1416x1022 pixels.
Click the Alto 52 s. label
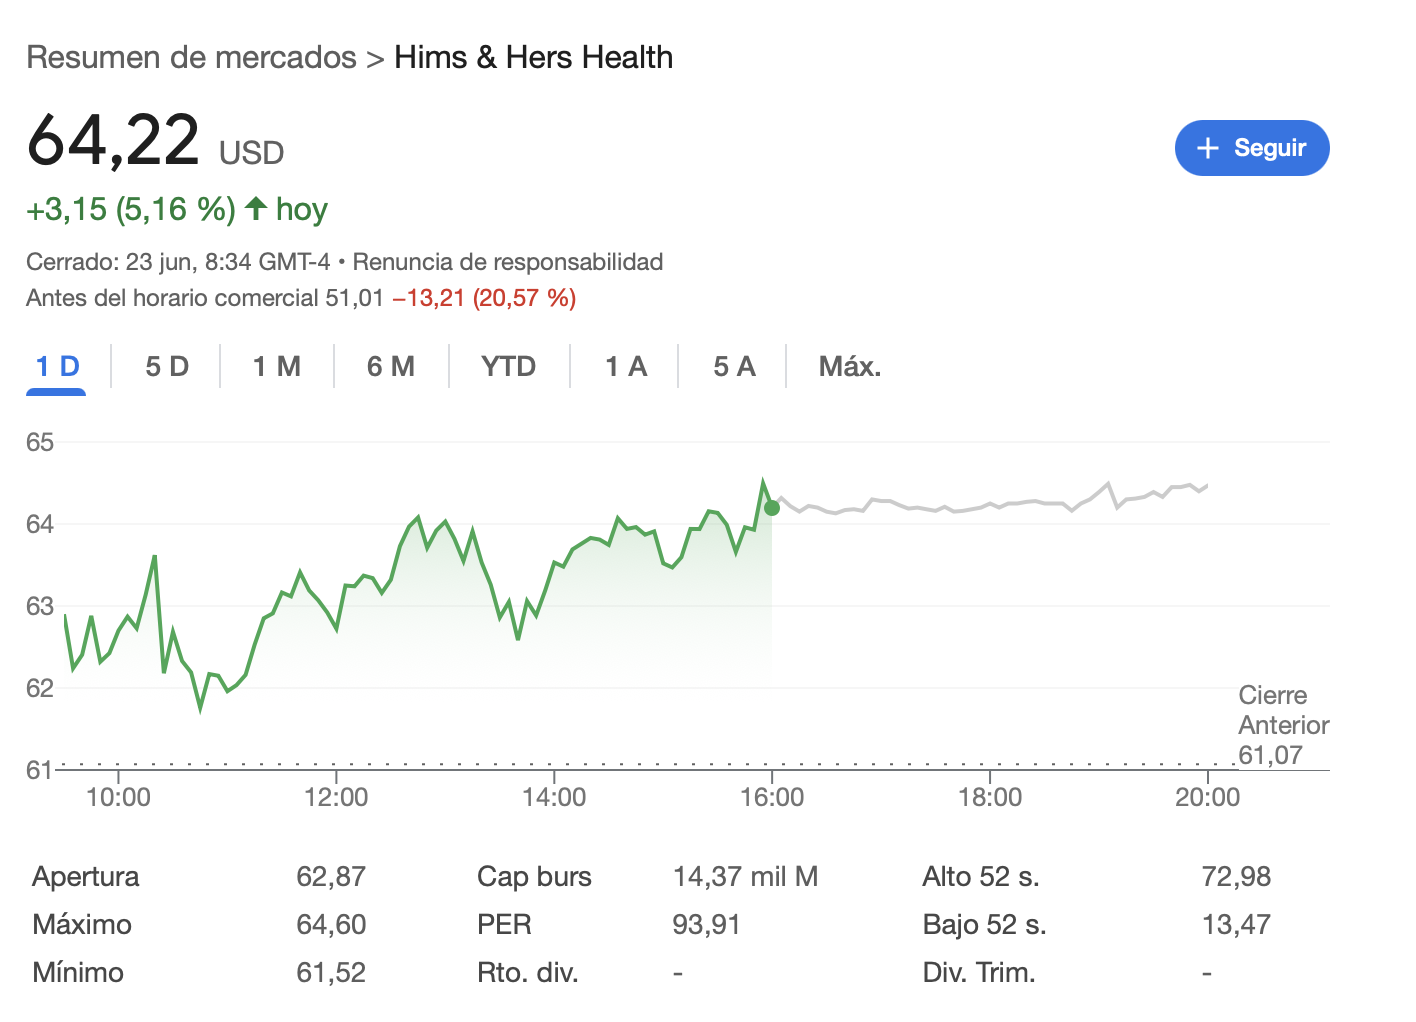point(981,877)
